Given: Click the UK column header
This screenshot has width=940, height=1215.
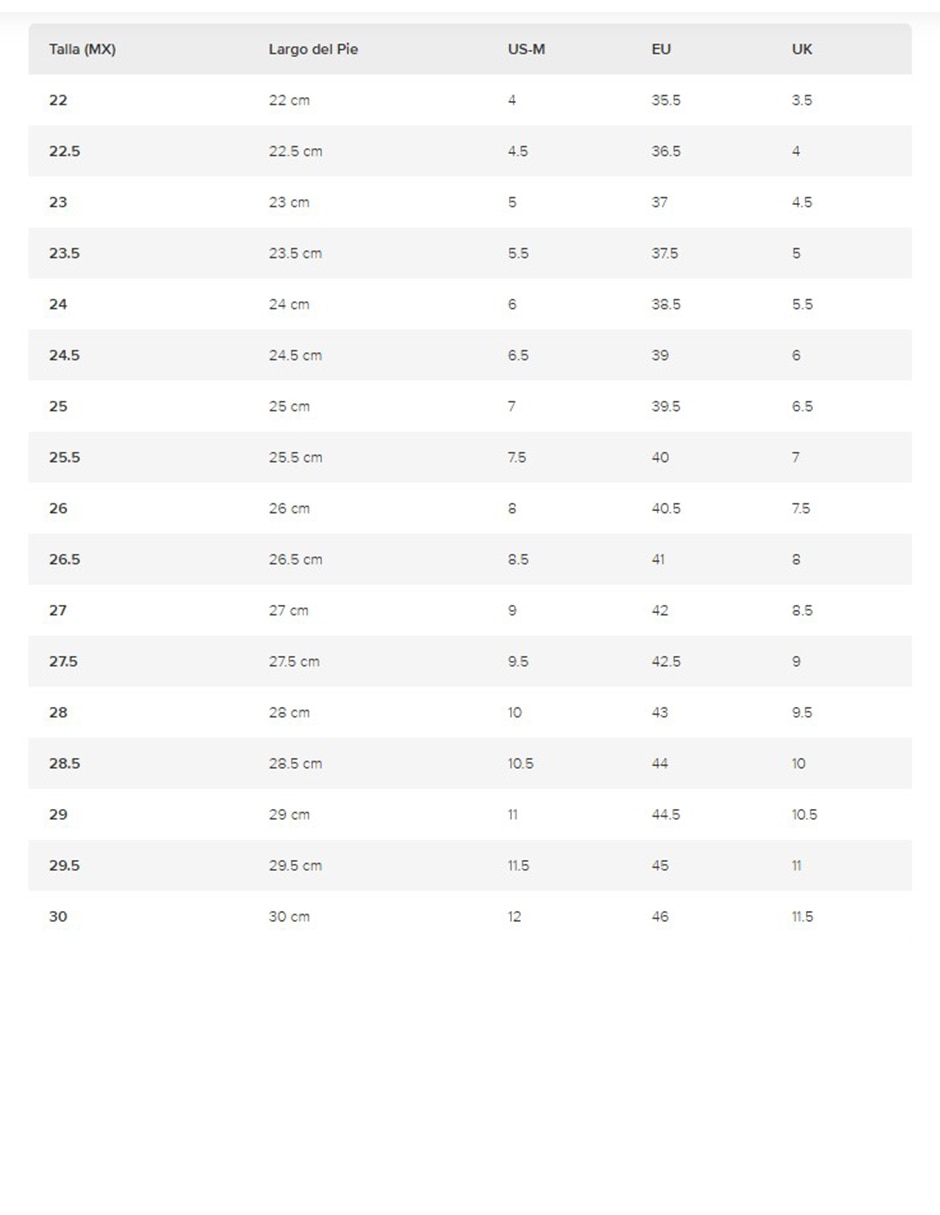Looking at the screenshot, I should [x=802, y=49].
